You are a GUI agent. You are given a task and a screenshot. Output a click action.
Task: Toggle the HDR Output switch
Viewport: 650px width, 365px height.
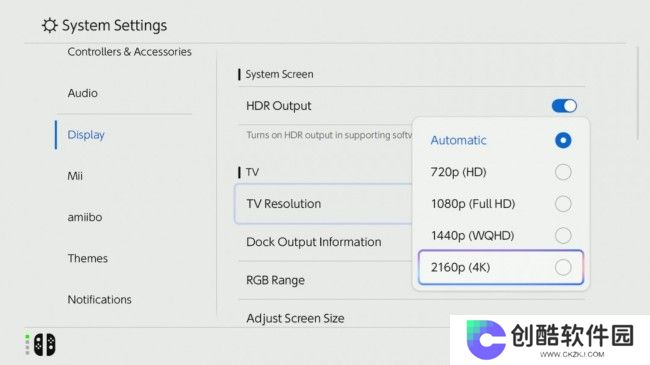click(x=564, y=106)
